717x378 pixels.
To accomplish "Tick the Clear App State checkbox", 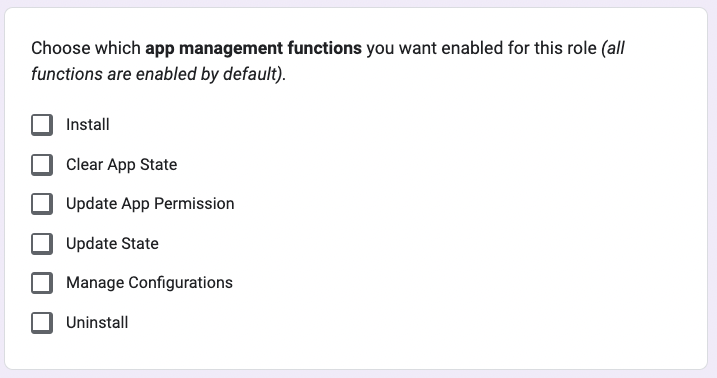I will 42,165.
